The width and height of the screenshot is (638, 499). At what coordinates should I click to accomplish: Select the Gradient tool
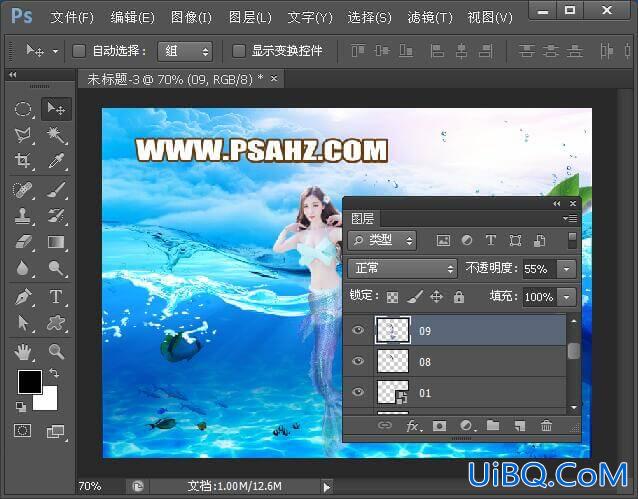point(56,242)
